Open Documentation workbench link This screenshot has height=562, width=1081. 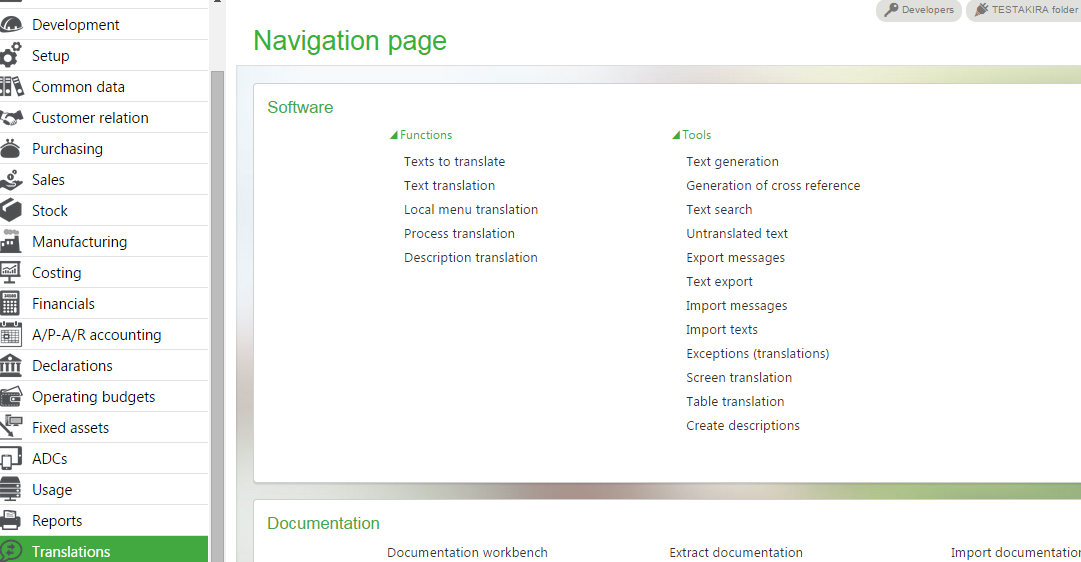467,553
